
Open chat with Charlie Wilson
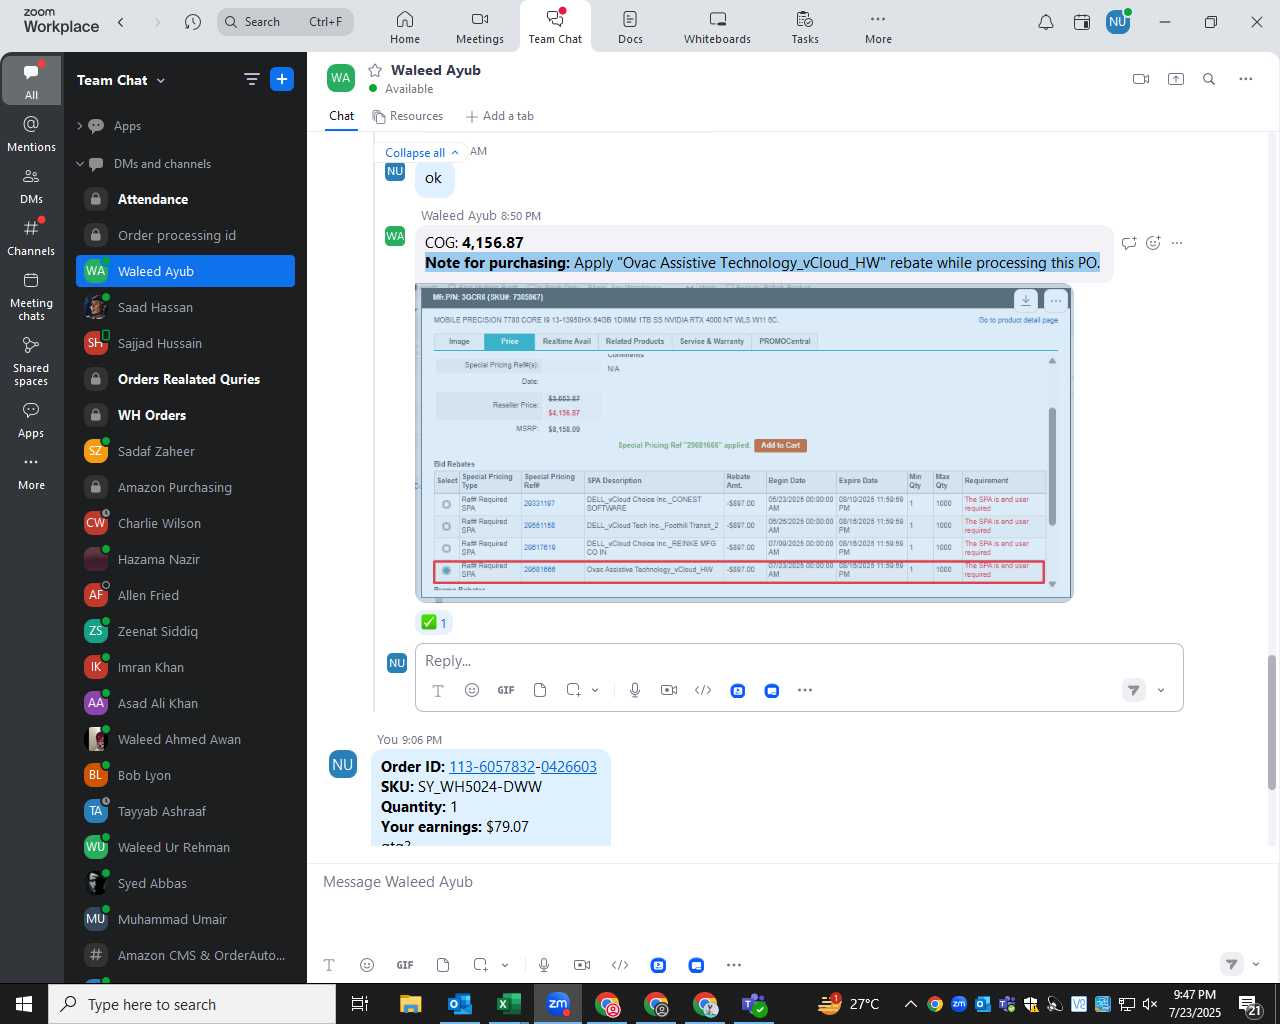pyautogui.click(x=185, y=523)
